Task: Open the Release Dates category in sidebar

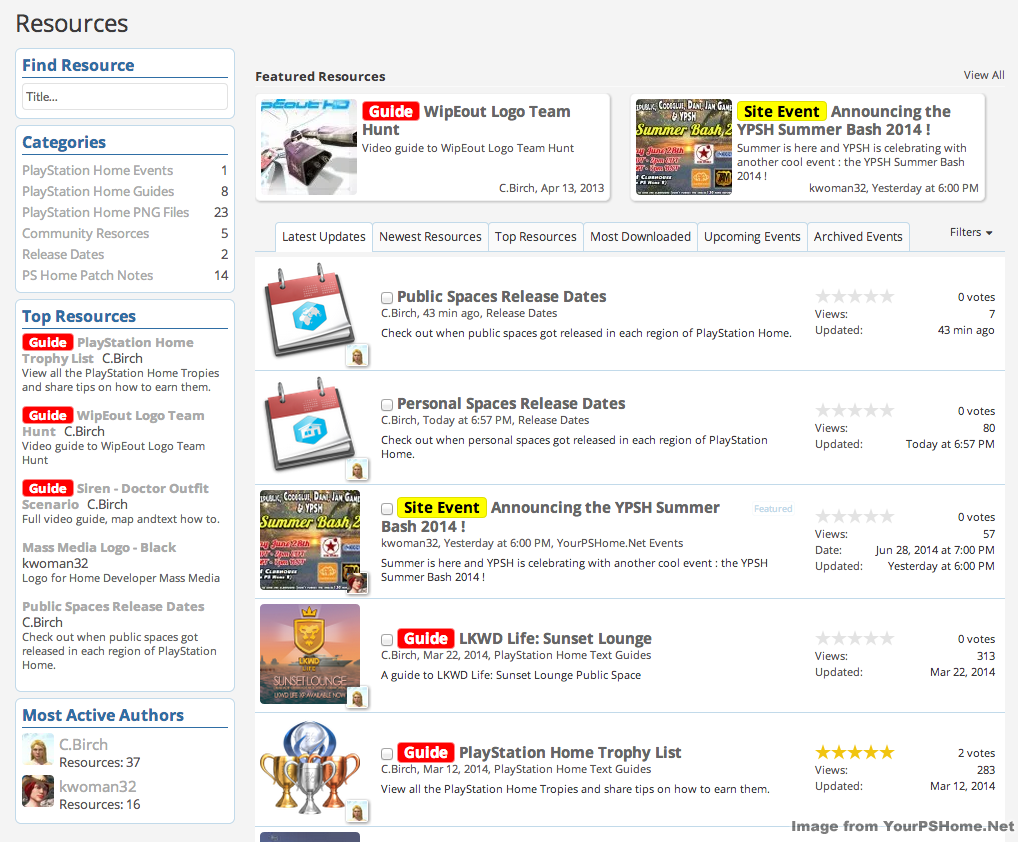Action: click(x=63, y=254)
